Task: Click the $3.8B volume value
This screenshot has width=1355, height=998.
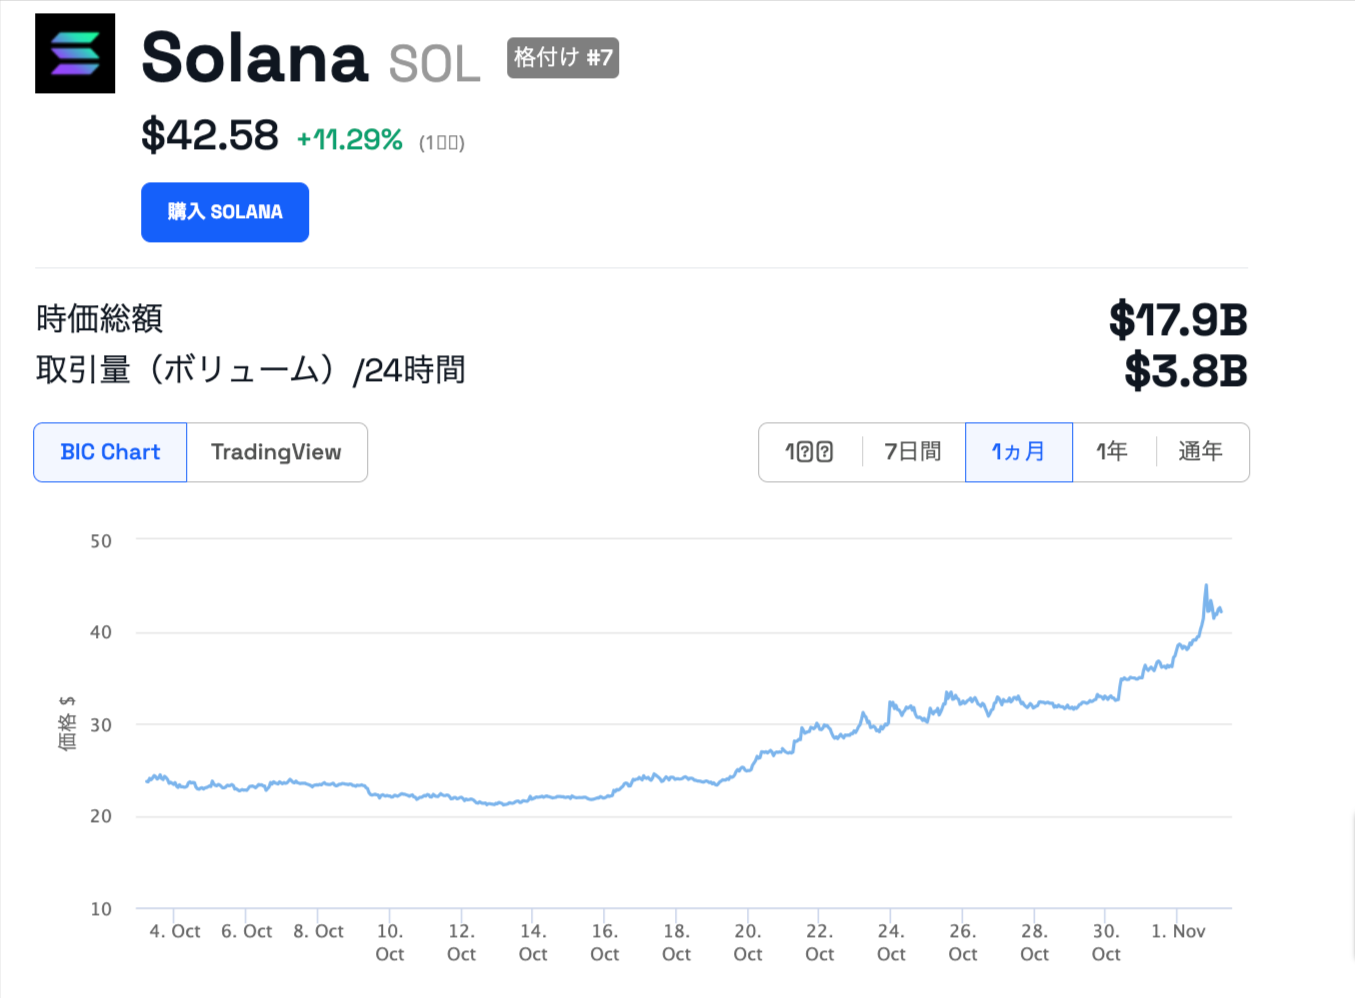Action: 1186,371
